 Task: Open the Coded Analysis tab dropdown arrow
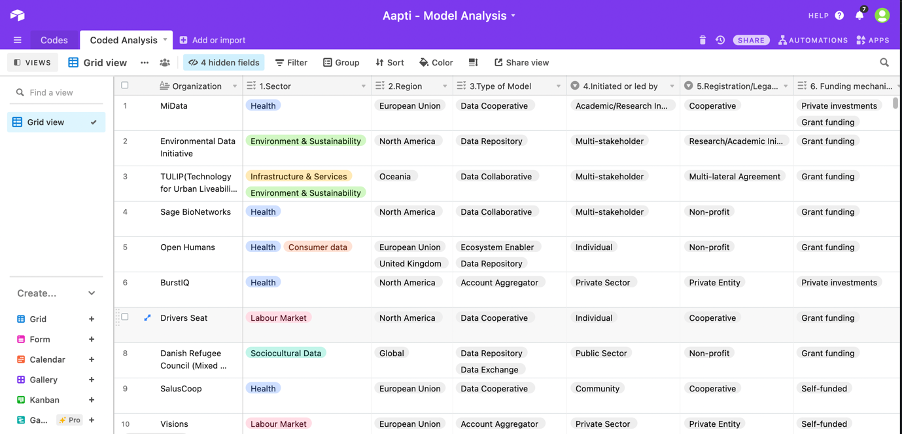pyautogui.click(x=165, y=40)
